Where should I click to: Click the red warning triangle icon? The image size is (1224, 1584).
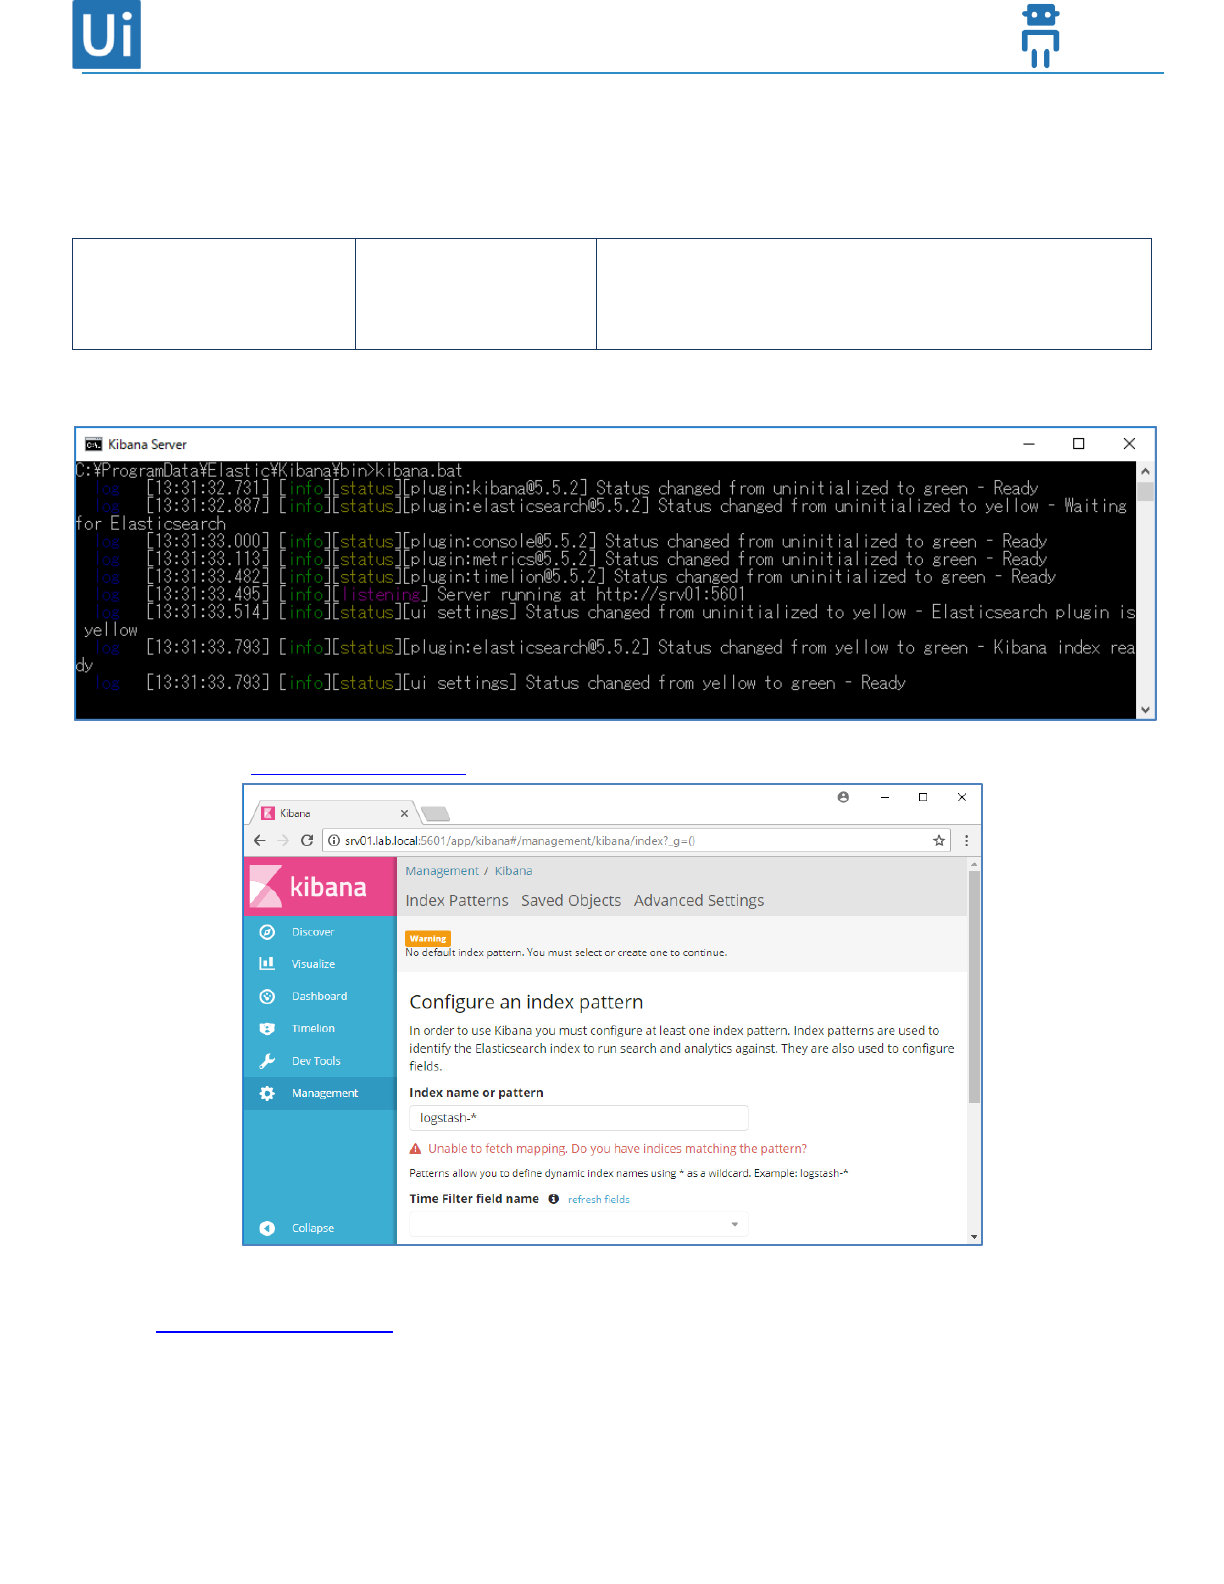(x=416, y=1149)
